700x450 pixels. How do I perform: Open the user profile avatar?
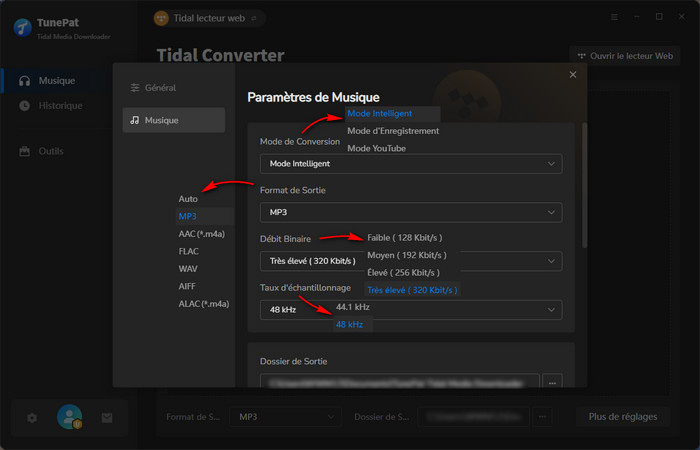click(70, 417)
